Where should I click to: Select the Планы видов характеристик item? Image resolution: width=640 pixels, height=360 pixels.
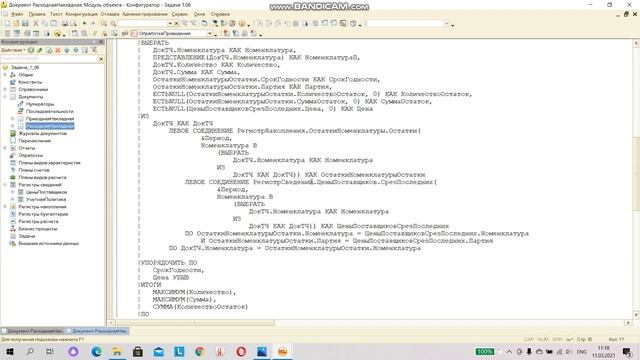pyautogui.click(x=49, y=163)
